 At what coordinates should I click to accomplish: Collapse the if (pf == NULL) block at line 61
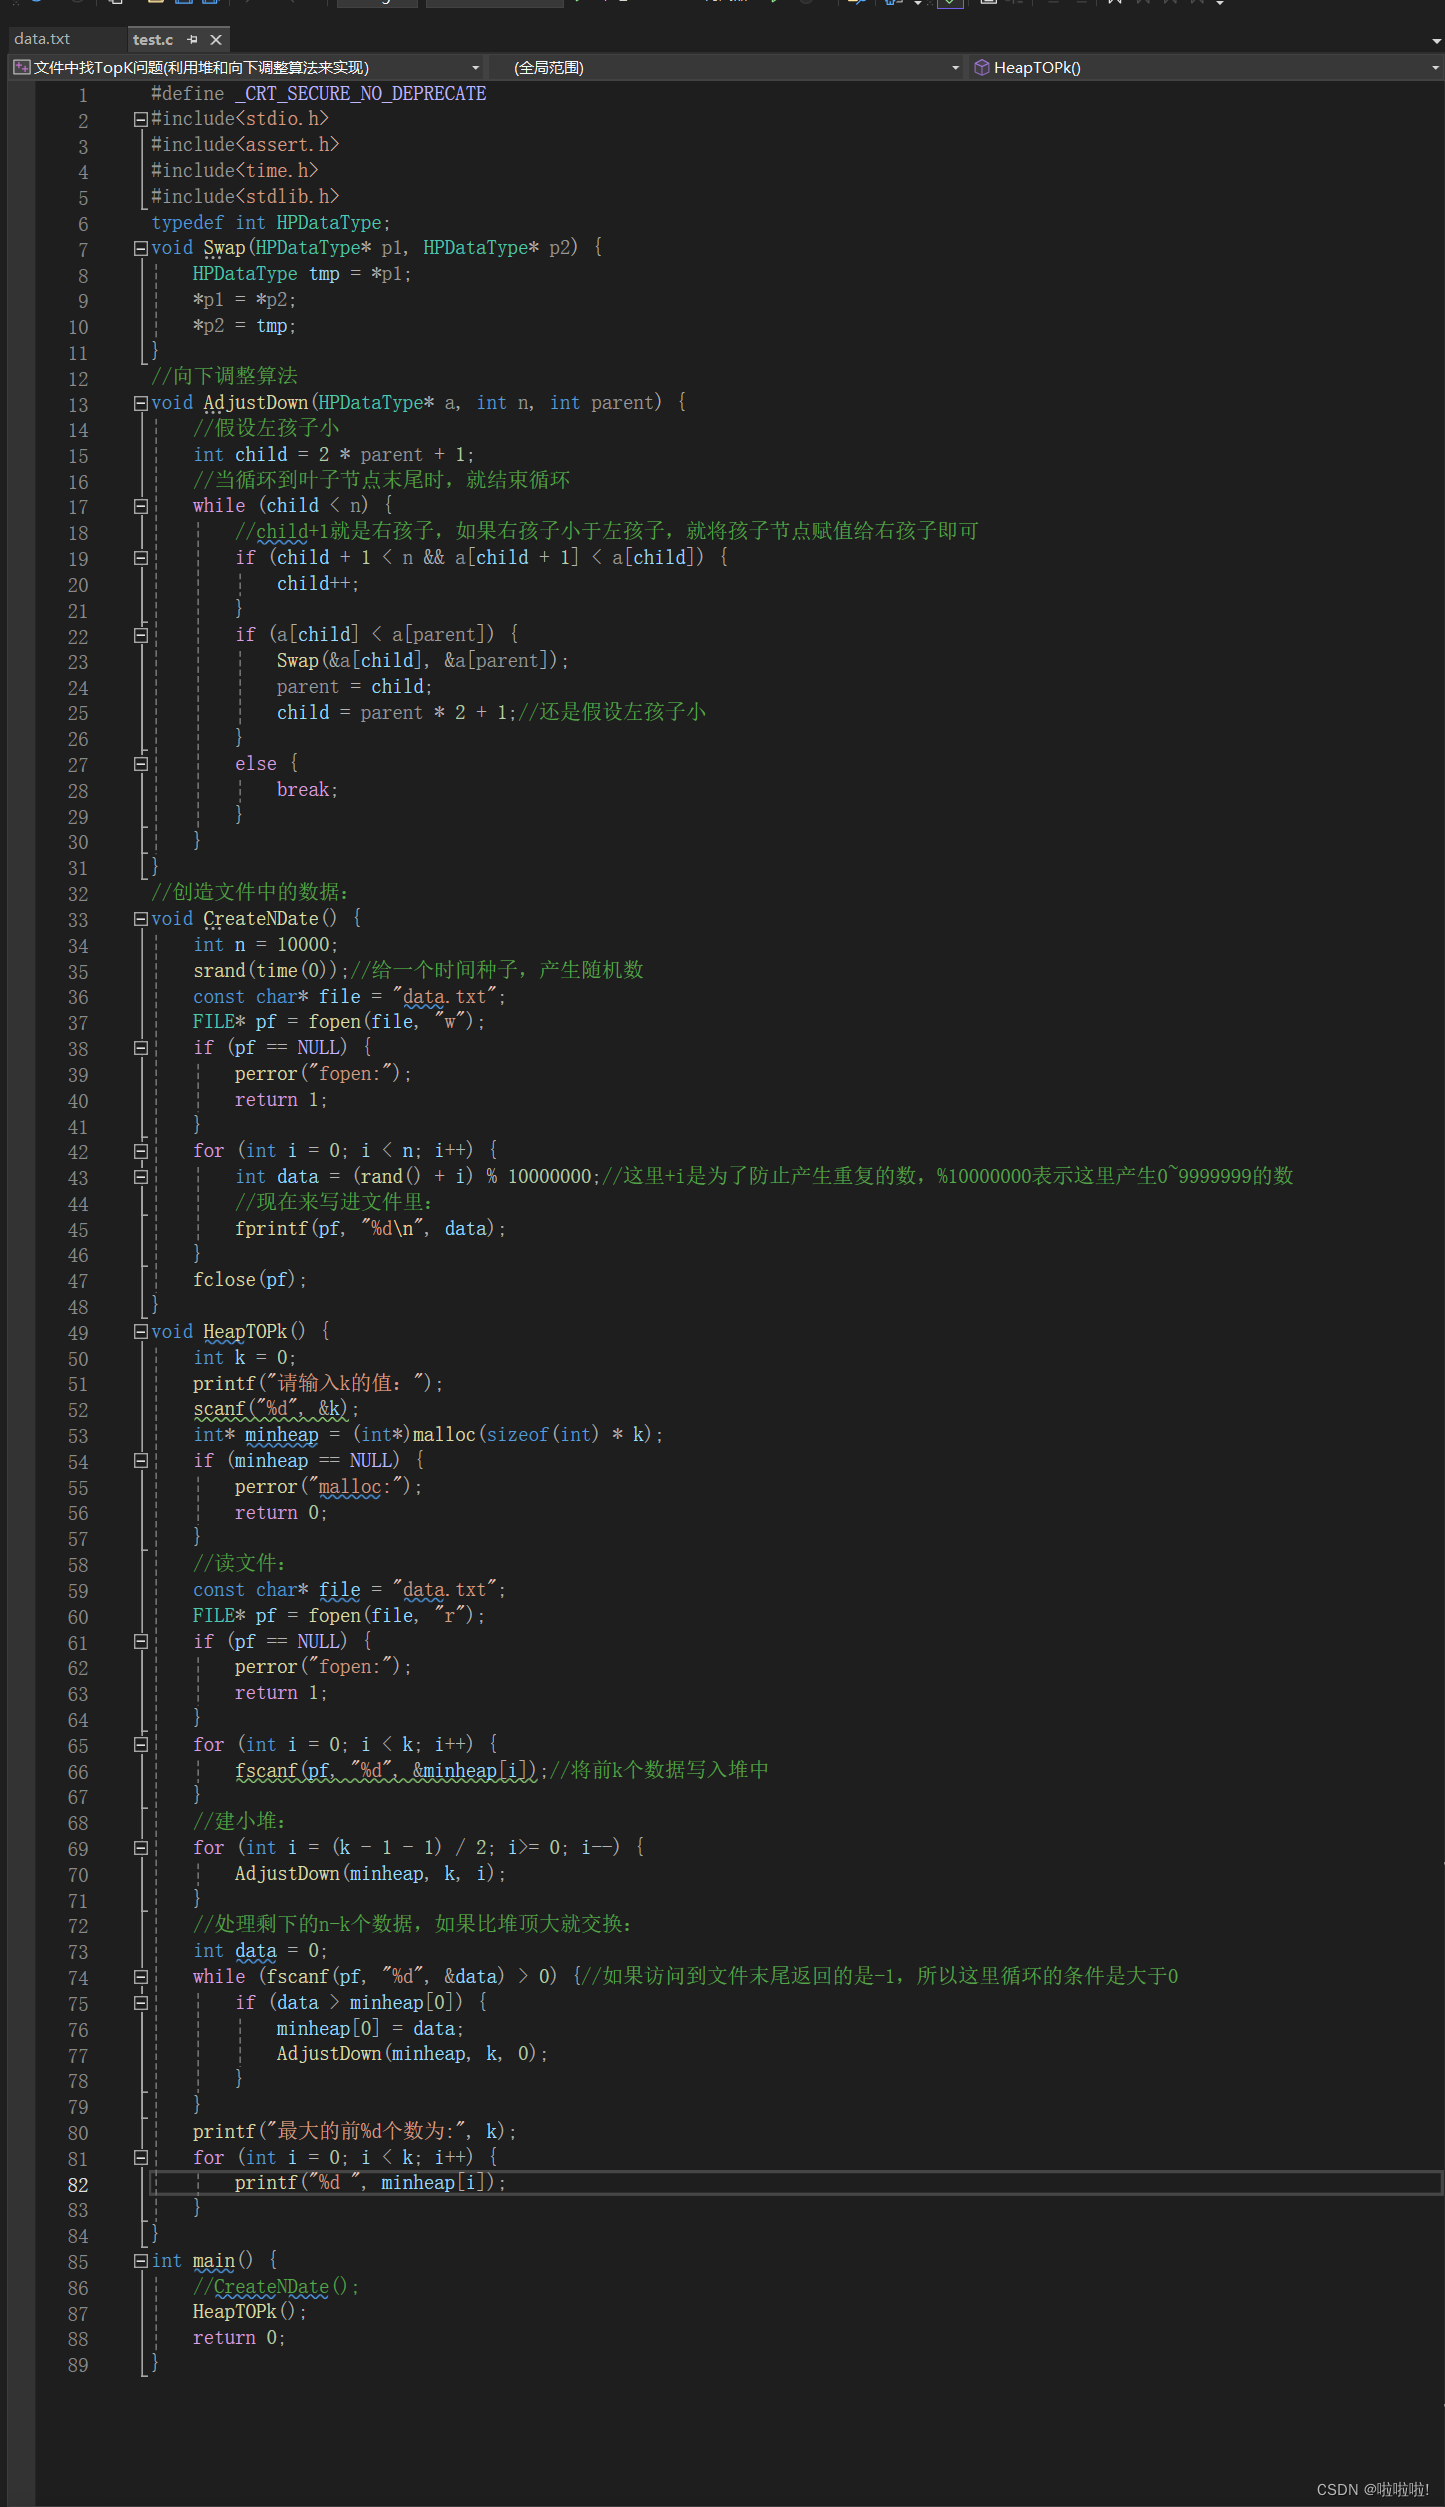click(x=141, y=1642)
